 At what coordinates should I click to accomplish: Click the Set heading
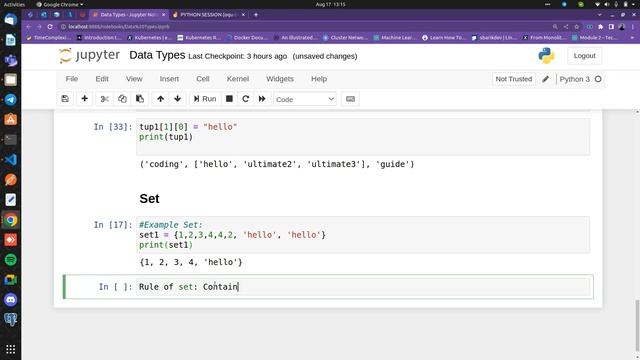pos(149,199)
